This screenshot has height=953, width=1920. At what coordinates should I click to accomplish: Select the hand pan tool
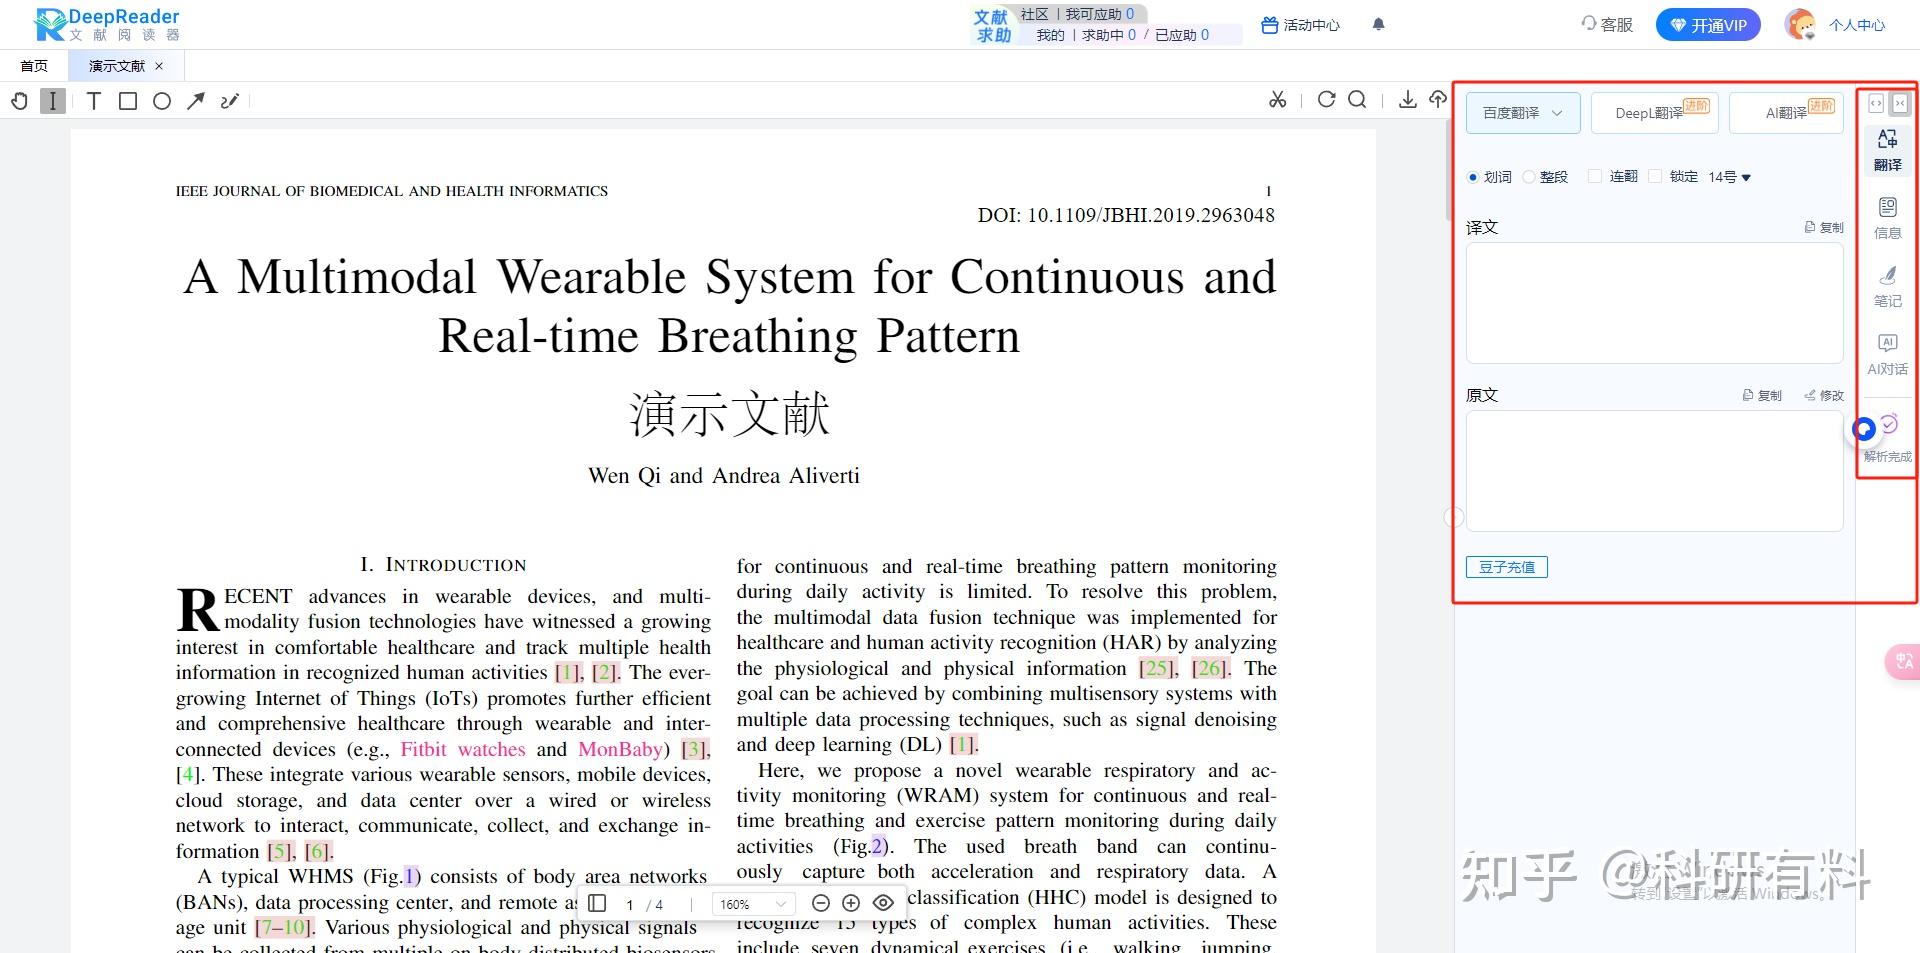click(19, 101)
